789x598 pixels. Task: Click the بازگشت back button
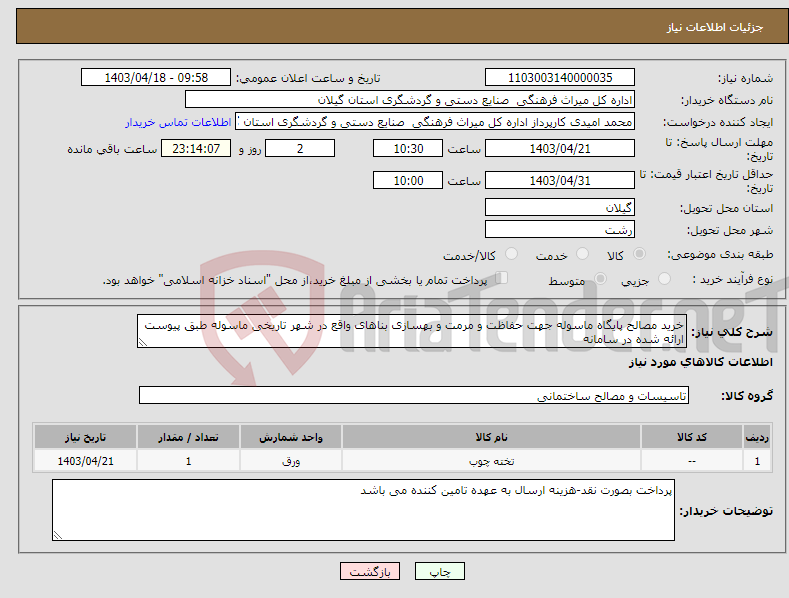(x=370, y=571)
